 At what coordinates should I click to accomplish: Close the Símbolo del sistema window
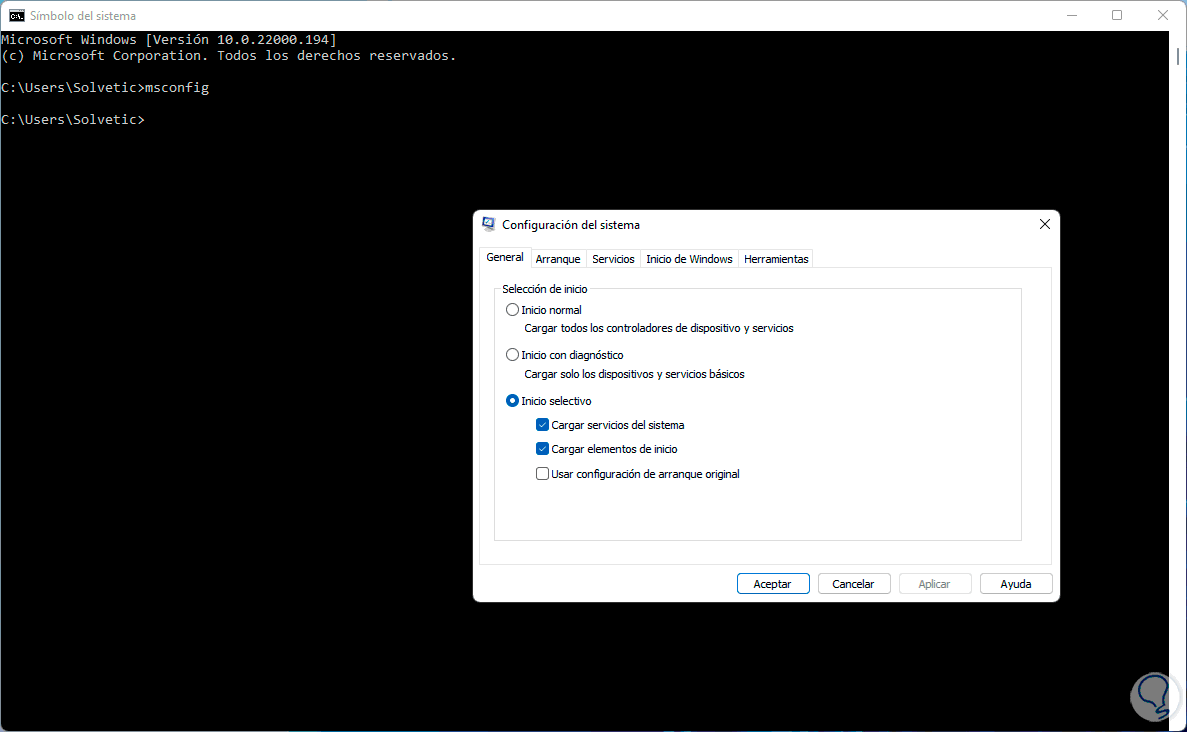tap(1163, 15)
